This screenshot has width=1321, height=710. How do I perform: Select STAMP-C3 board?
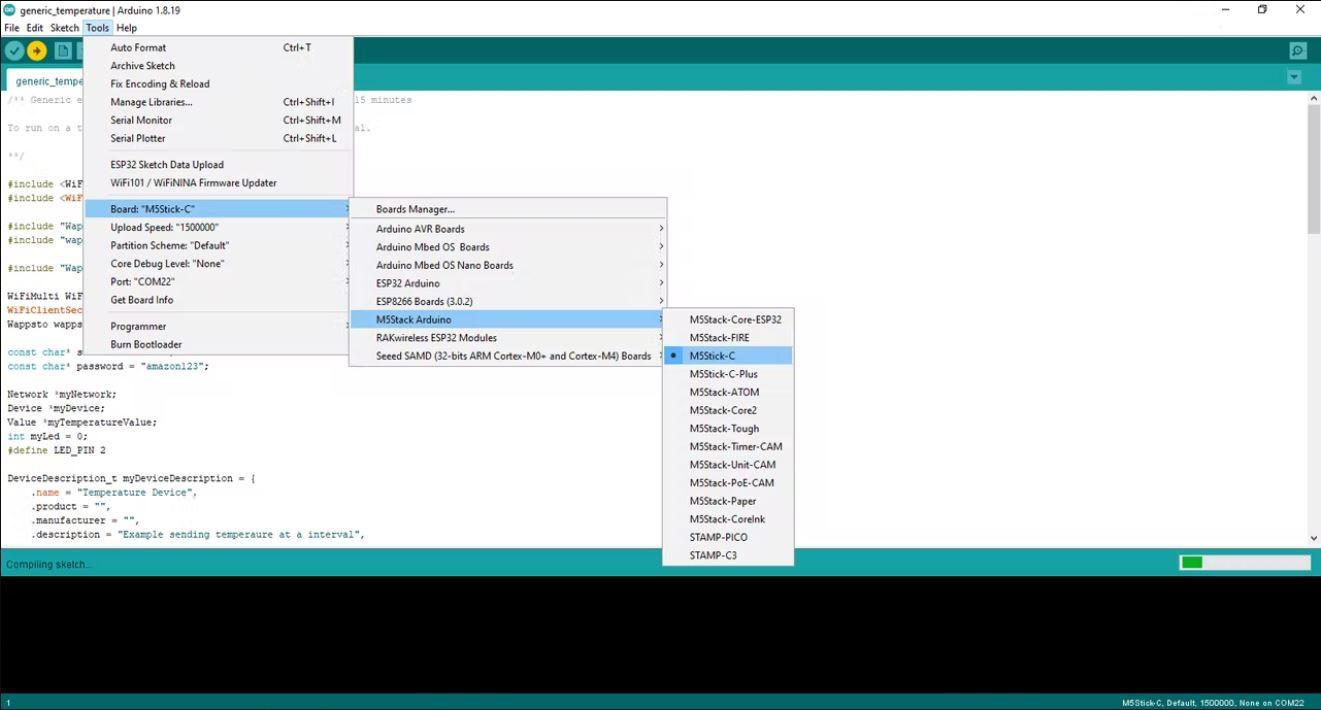tap(728, 555)
